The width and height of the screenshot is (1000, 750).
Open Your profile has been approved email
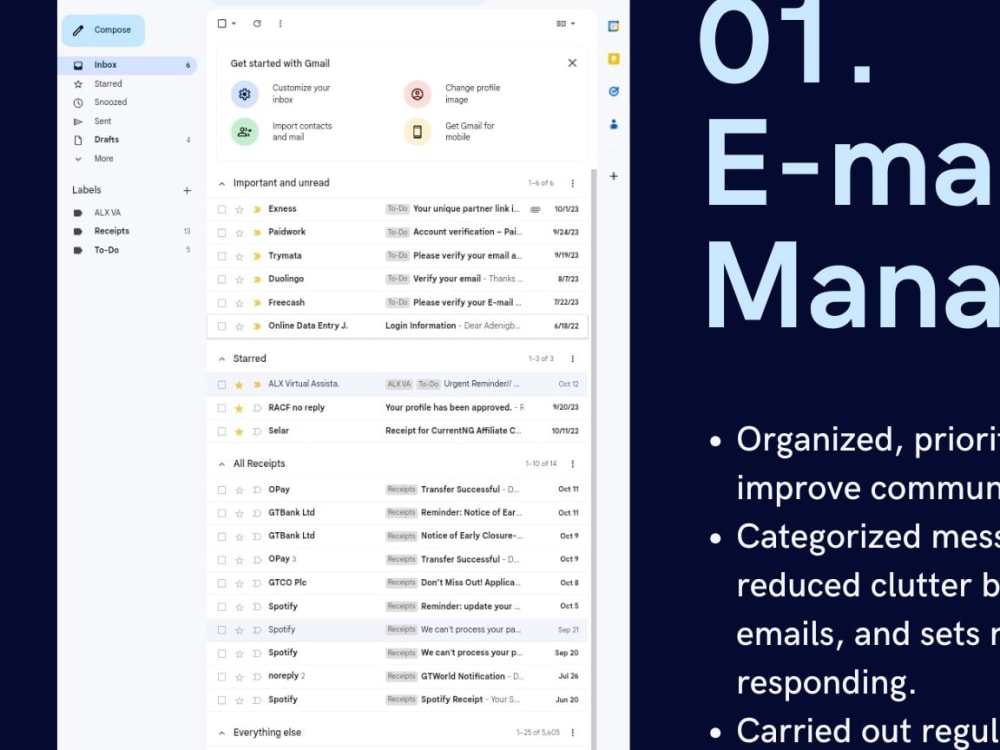click(397, 408)
